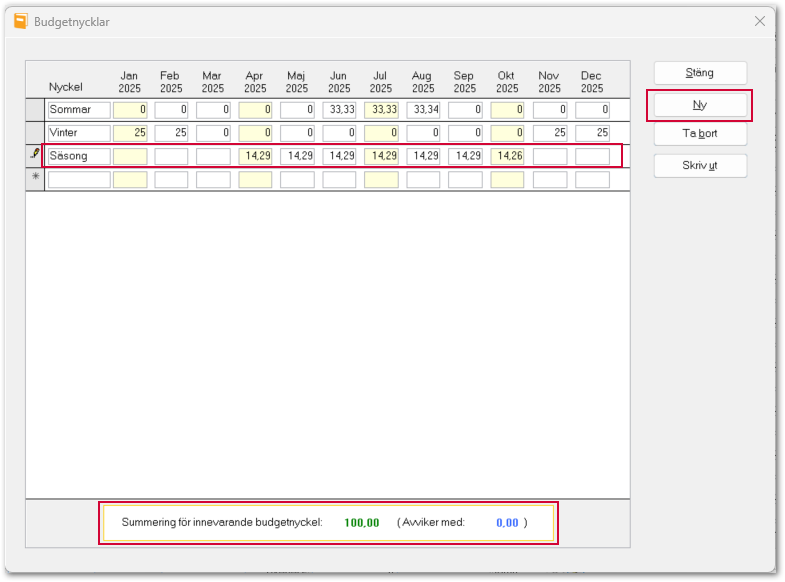Click Sommar Jun 2025 value 33,33

[x=339, y=110]
